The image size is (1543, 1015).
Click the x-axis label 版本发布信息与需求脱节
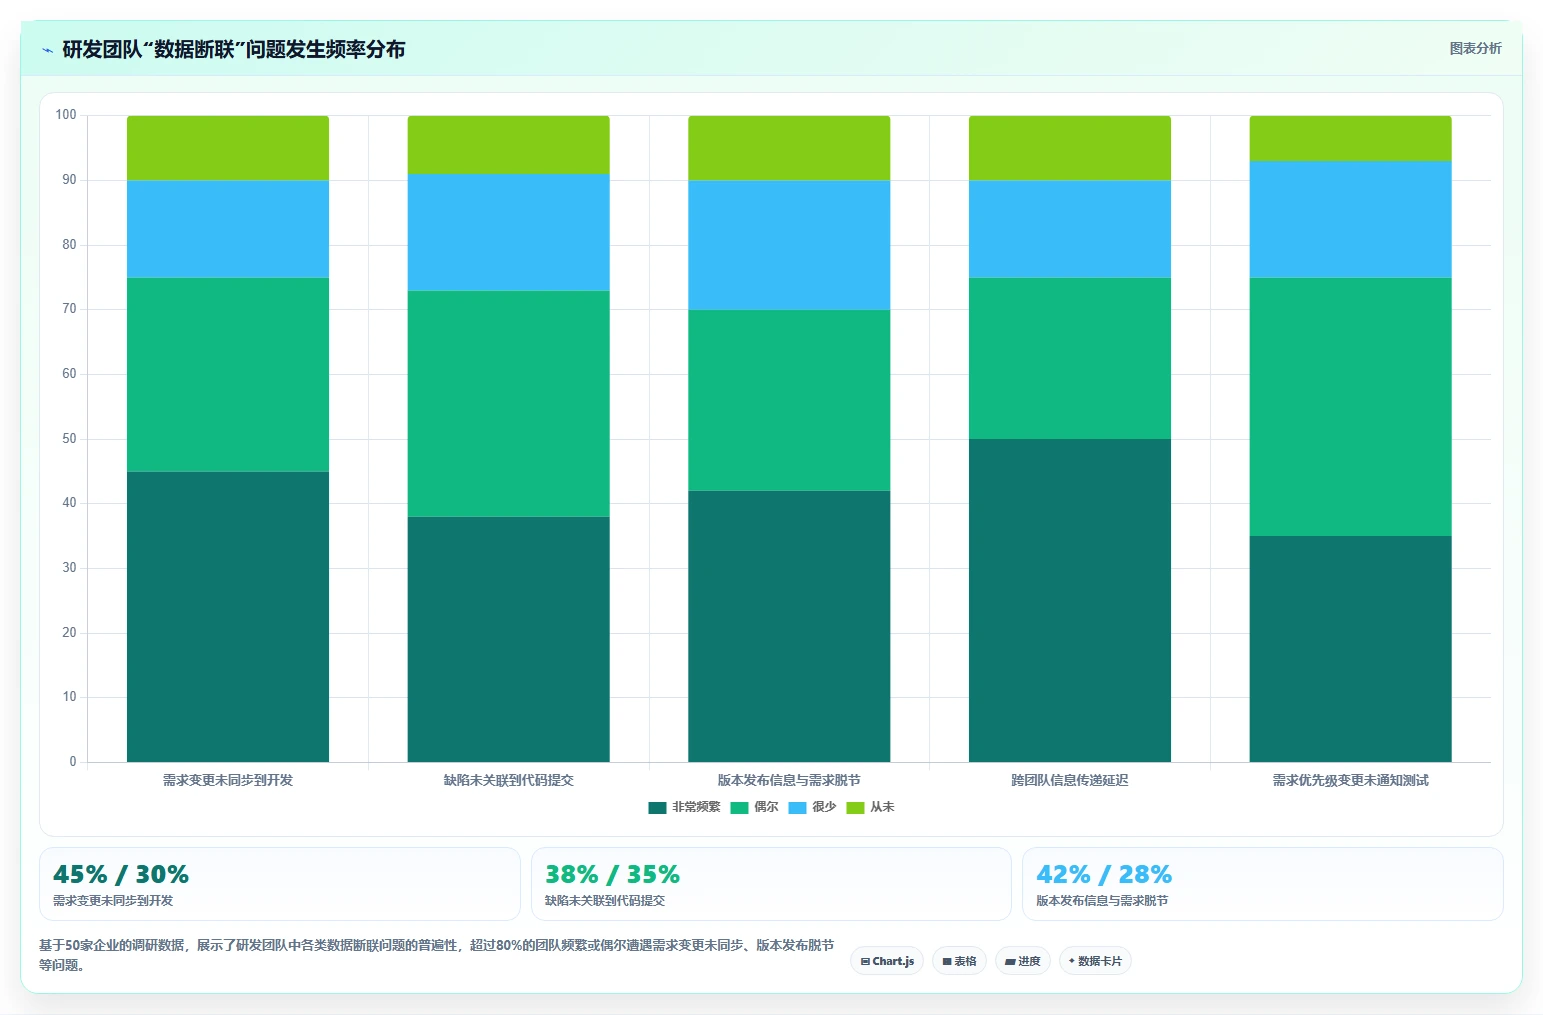tap(789, 780)
